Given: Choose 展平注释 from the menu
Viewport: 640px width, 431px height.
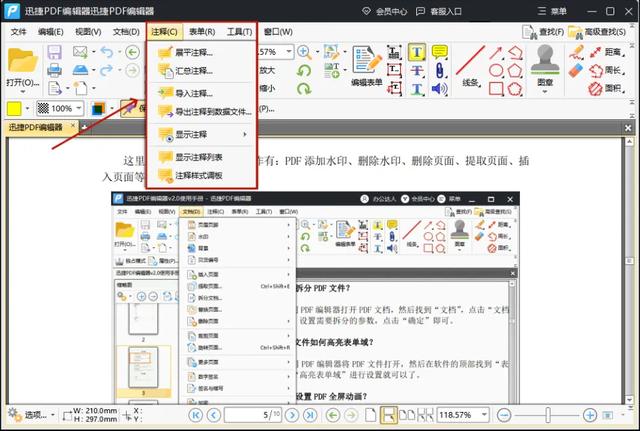Looking at the screenshot, I should coord(202,53).
